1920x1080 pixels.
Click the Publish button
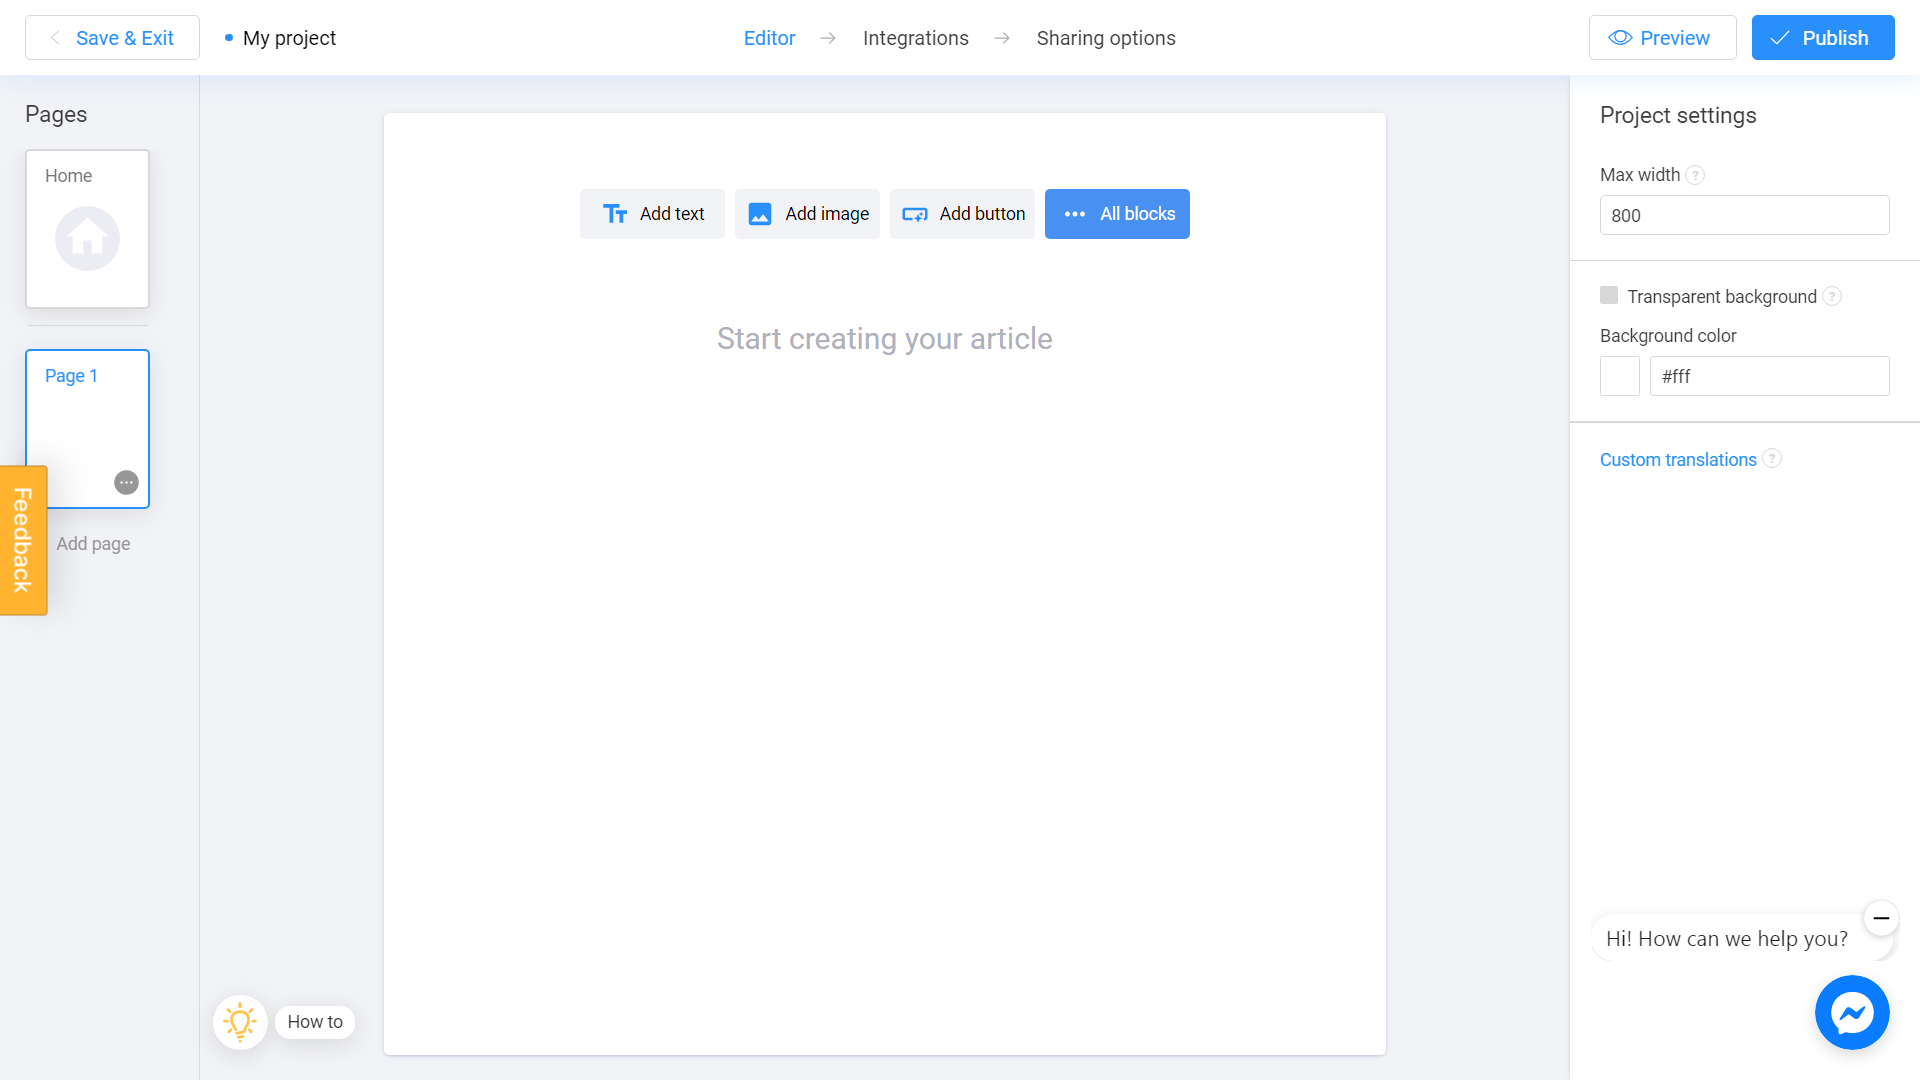1824,38
